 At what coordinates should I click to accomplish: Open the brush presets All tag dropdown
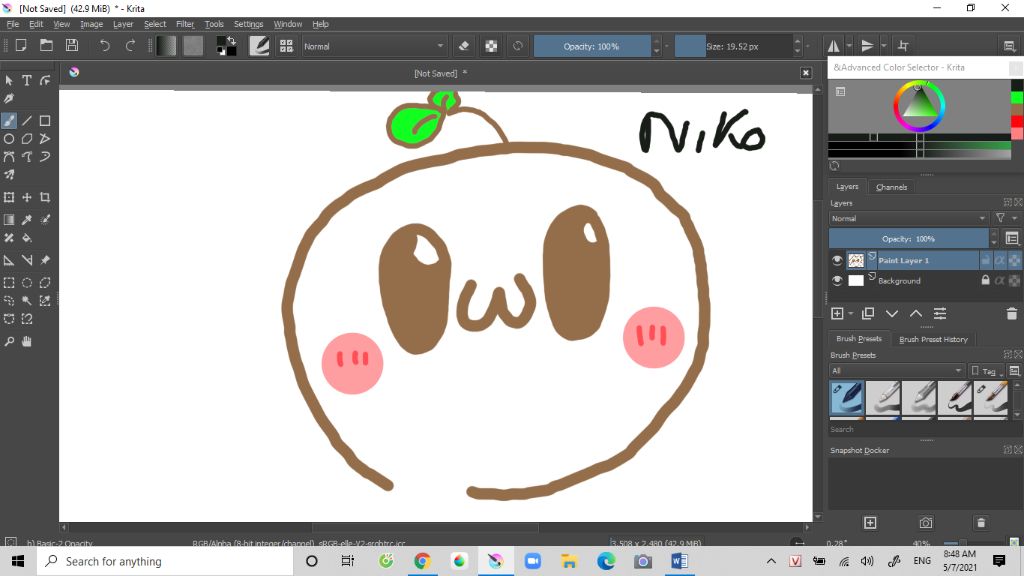click(897, 370)
